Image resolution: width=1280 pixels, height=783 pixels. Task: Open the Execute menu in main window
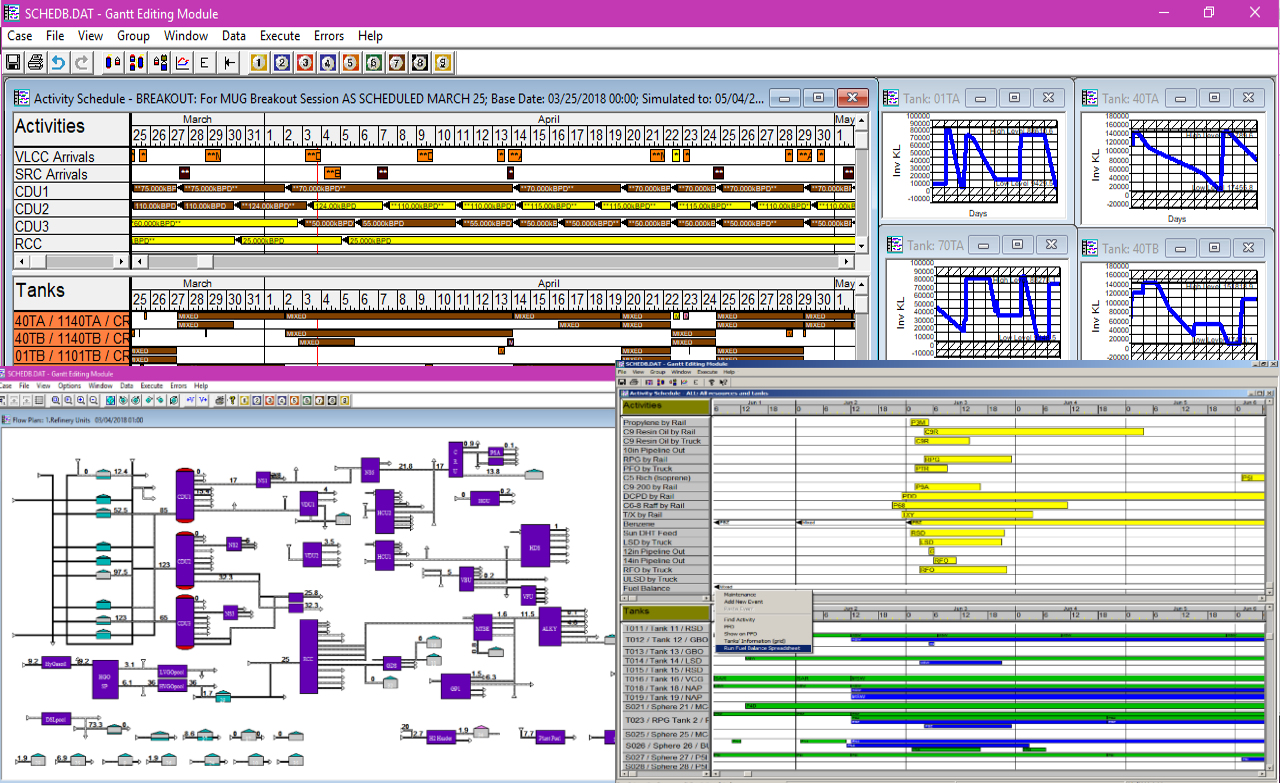(280, 36)
